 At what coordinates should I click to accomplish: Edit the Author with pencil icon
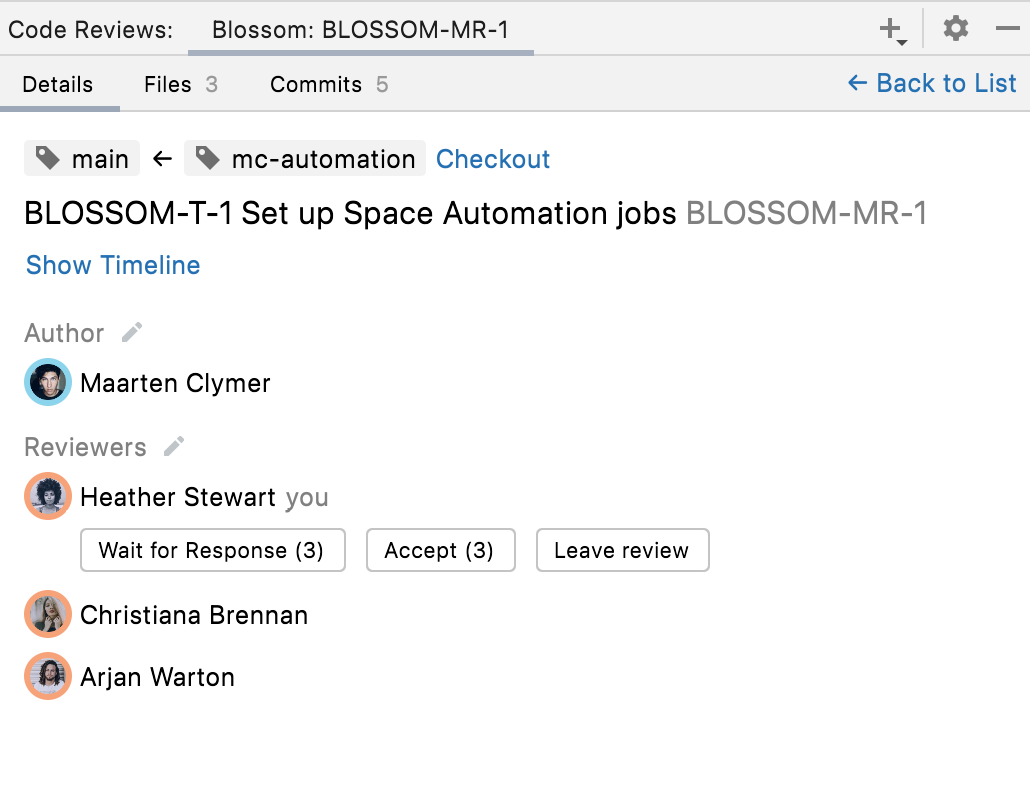(x=132, y=333)
